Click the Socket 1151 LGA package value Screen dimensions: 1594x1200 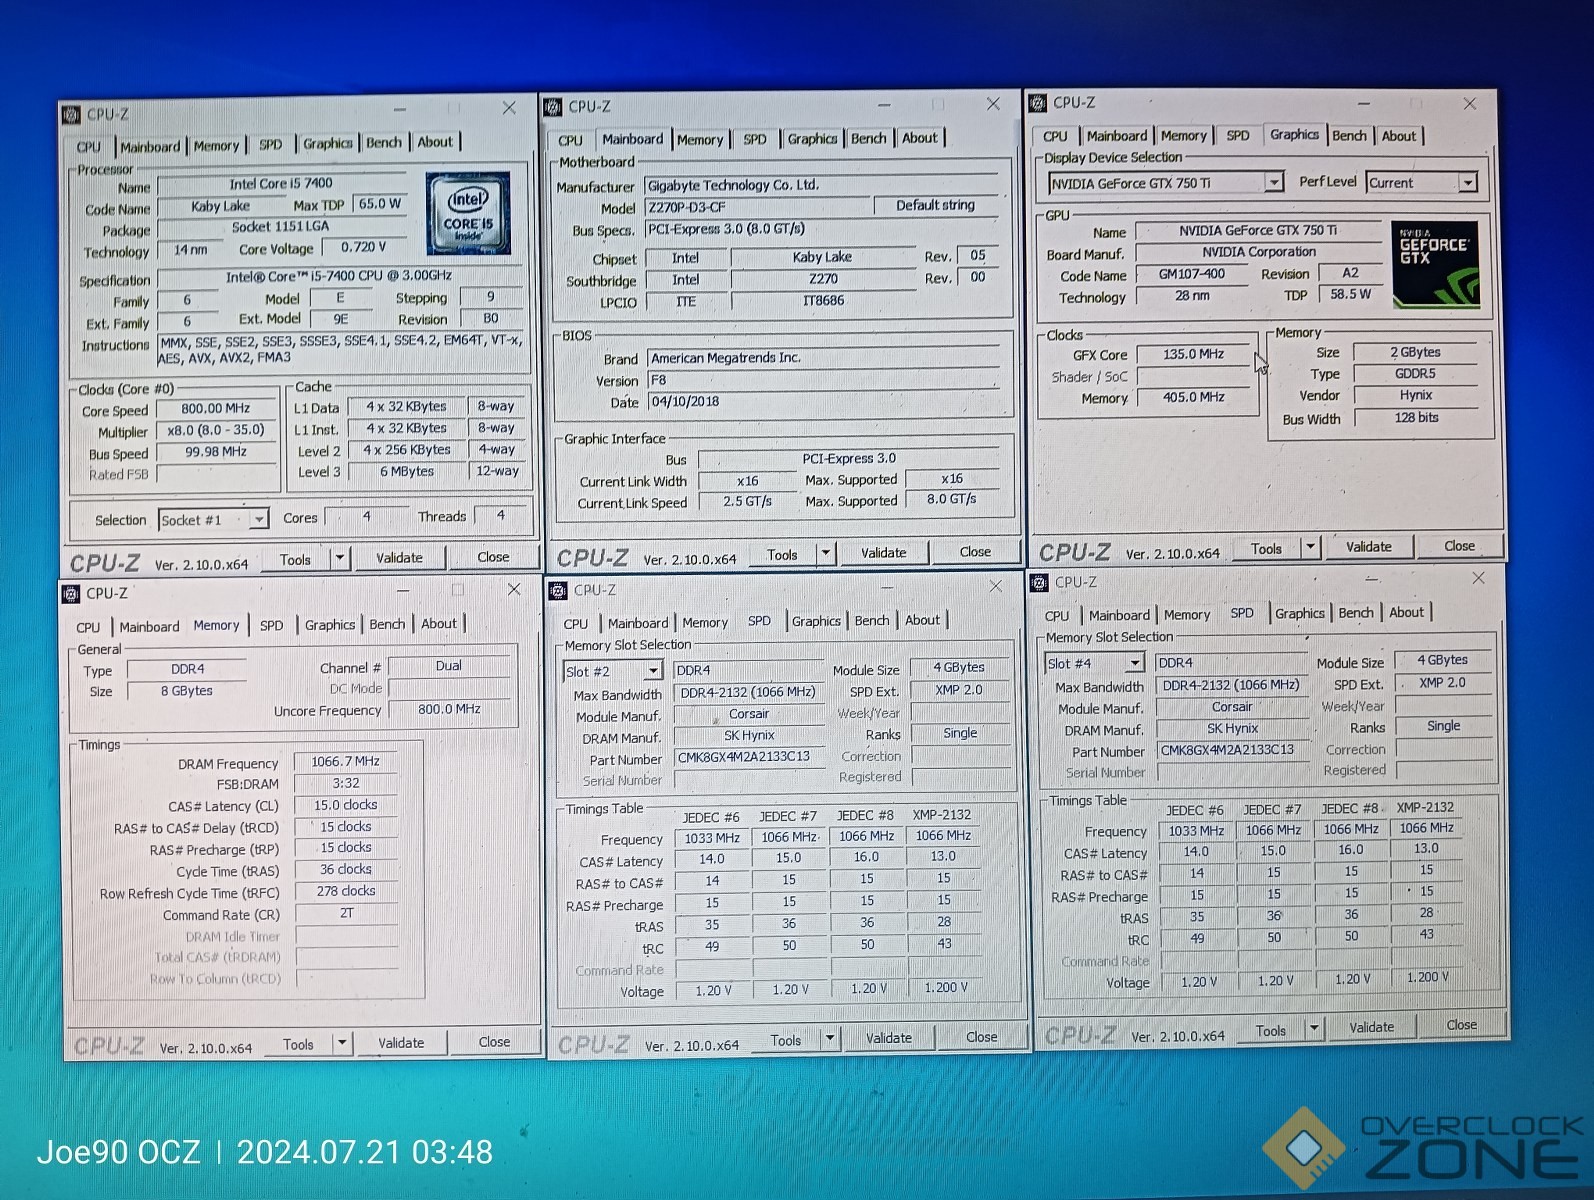click(x=281, y=227)
